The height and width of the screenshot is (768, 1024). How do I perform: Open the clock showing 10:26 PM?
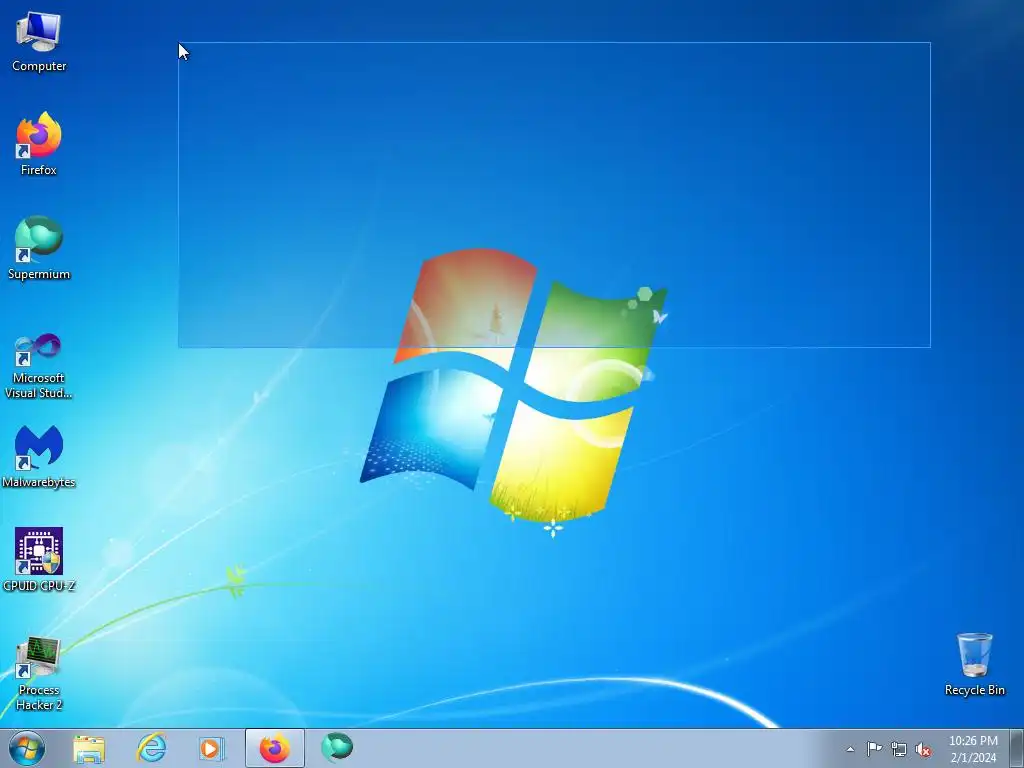click(973, 748)
